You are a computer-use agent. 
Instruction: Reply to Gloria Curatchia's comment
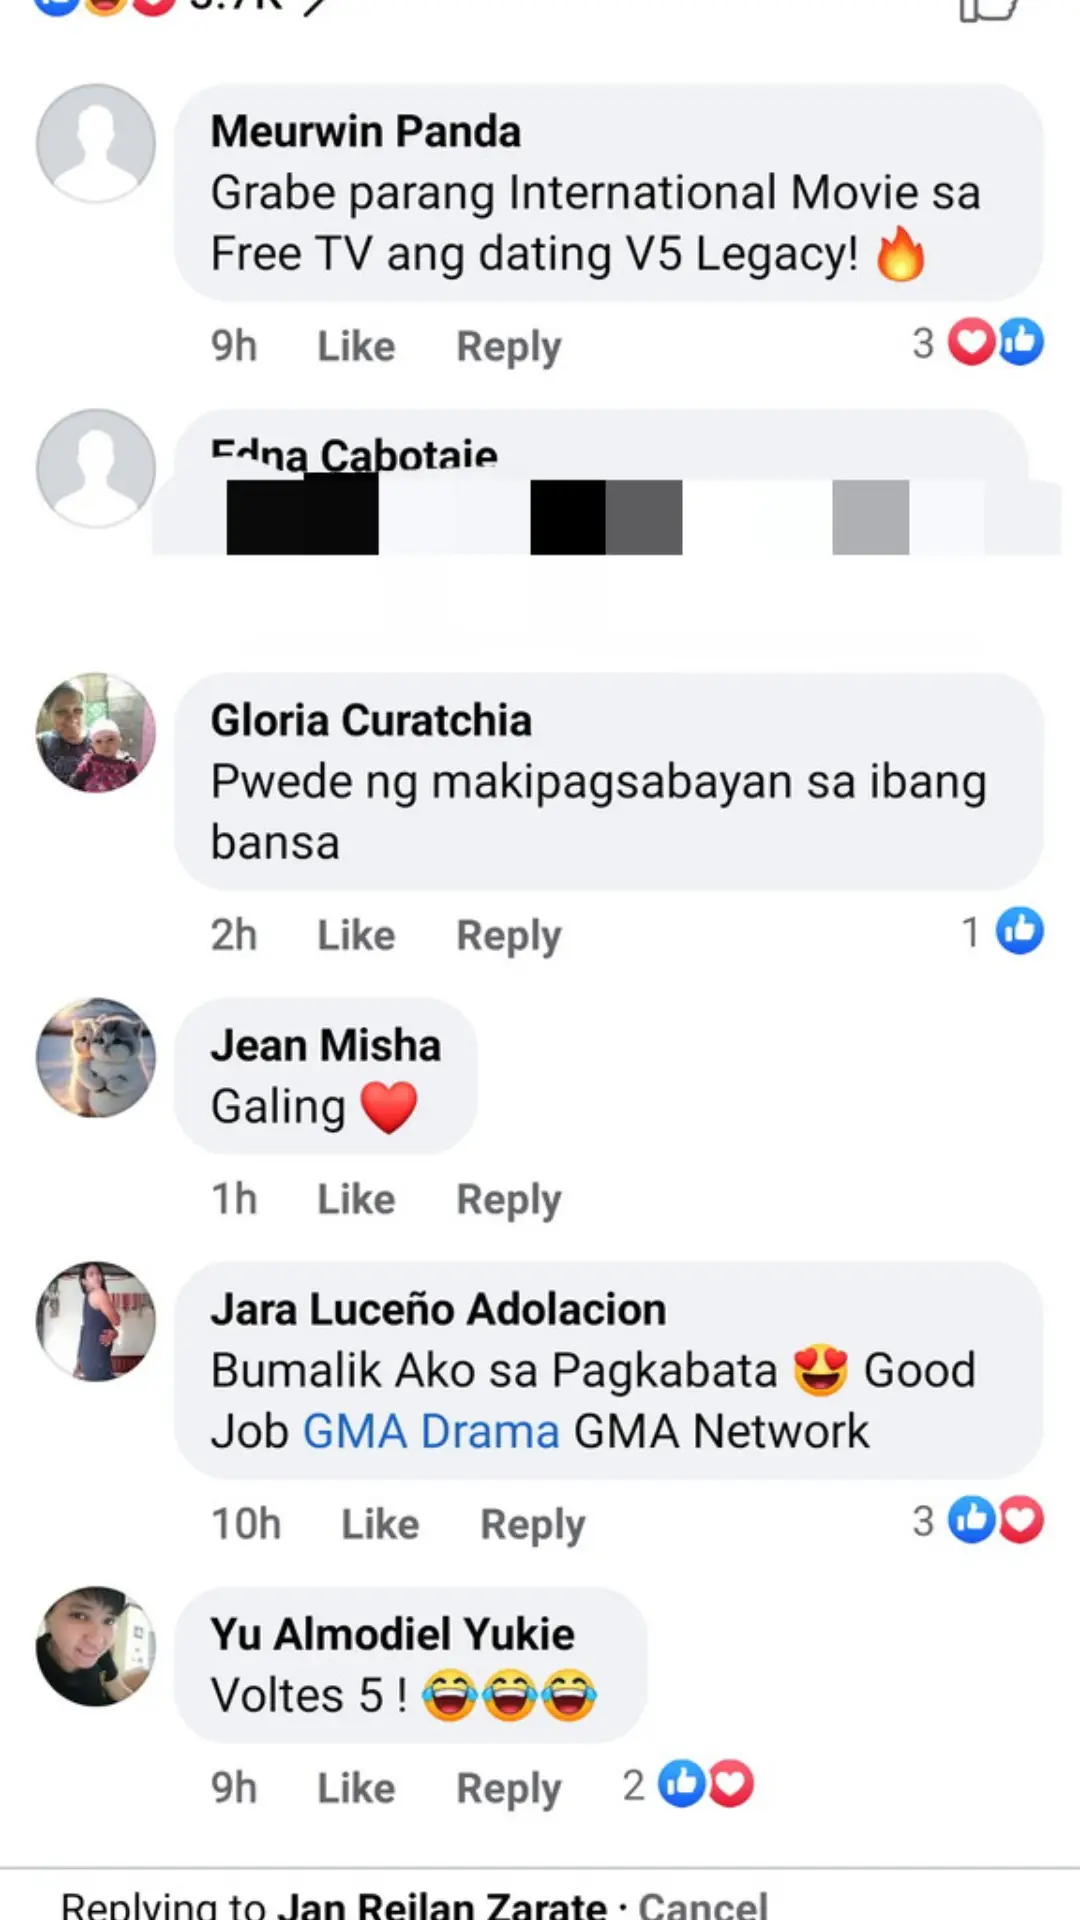click(x=509, y=936)
